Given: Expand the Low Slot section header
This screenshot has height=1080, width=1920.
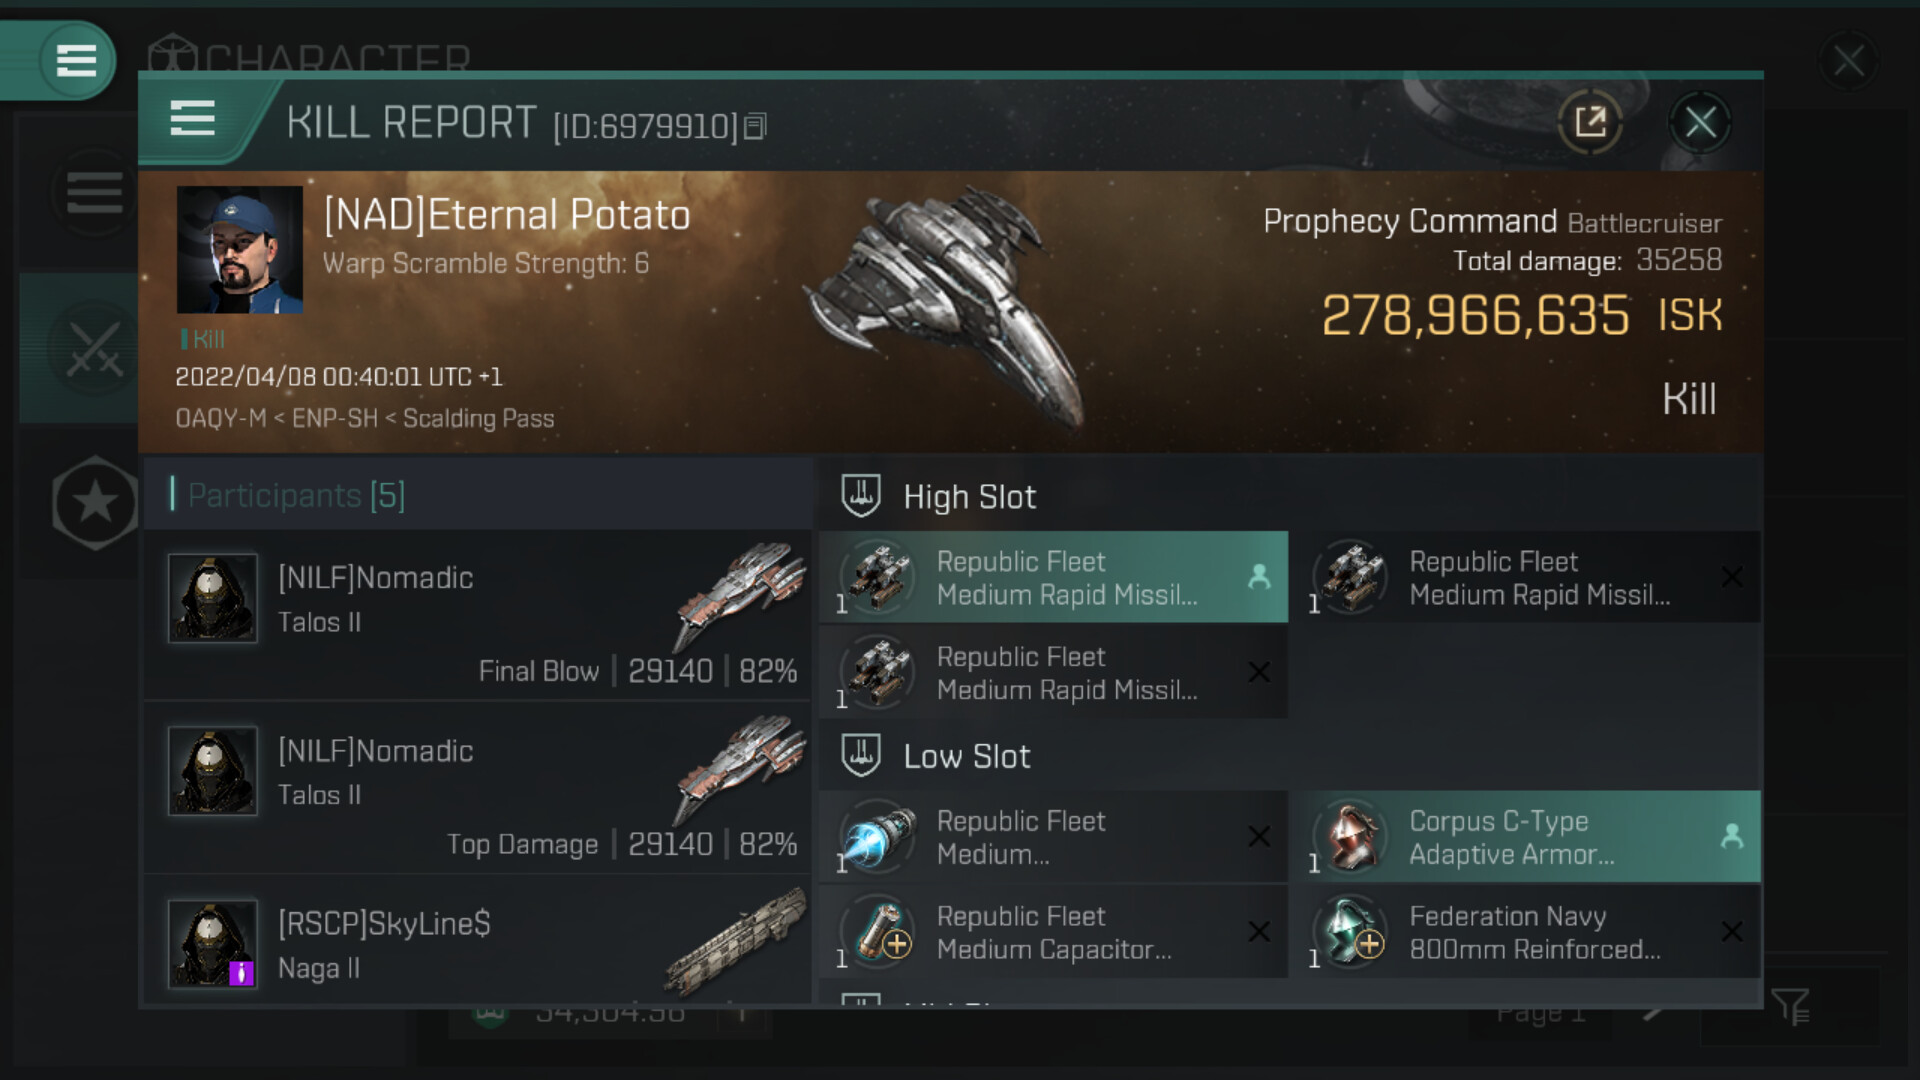Looking at the screenshot, I should click(966, 757).
